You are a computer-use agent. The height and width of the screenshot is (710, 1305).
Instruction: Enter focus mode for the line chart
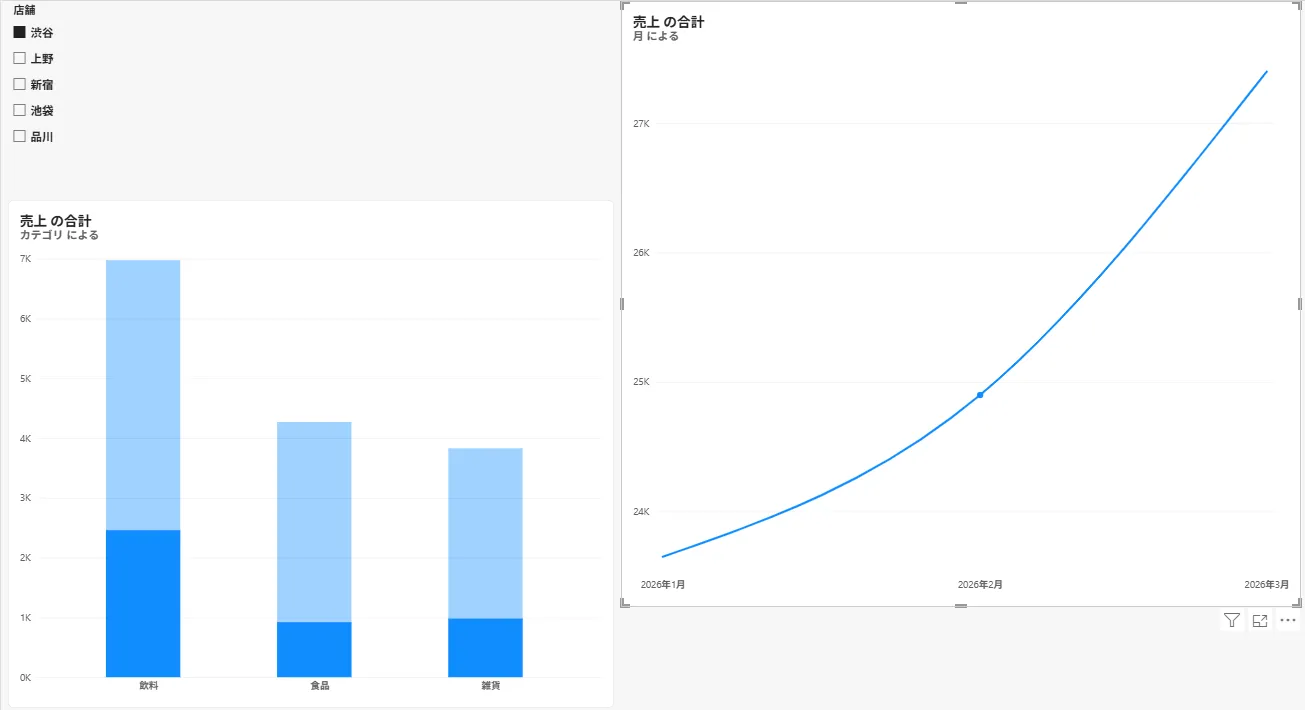[x=1260, y=621]
